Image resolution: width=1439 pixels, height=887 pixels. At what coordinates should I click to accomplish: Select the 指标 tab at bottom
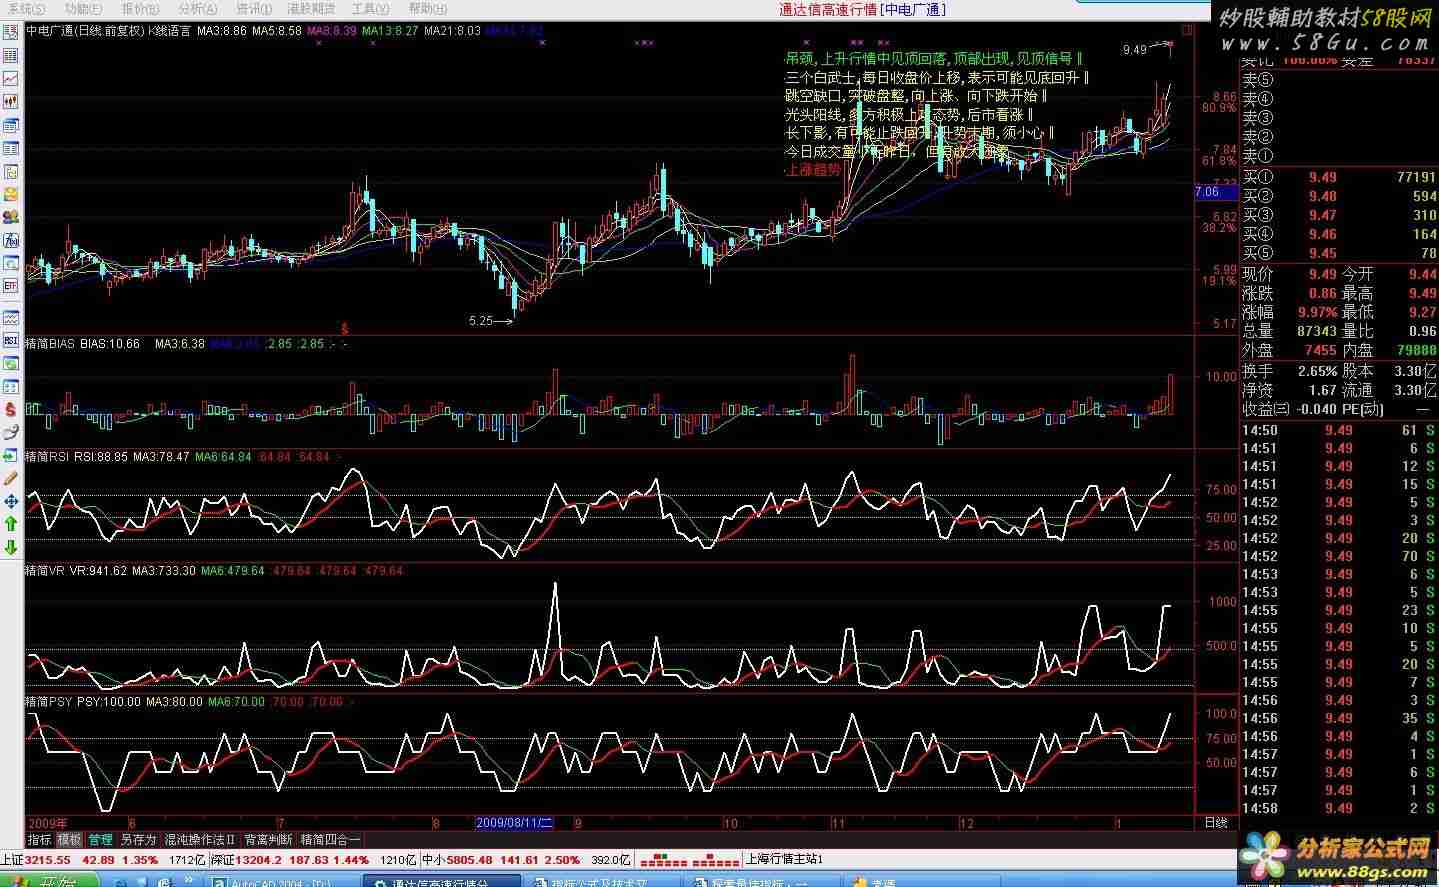tap(39, 840)
